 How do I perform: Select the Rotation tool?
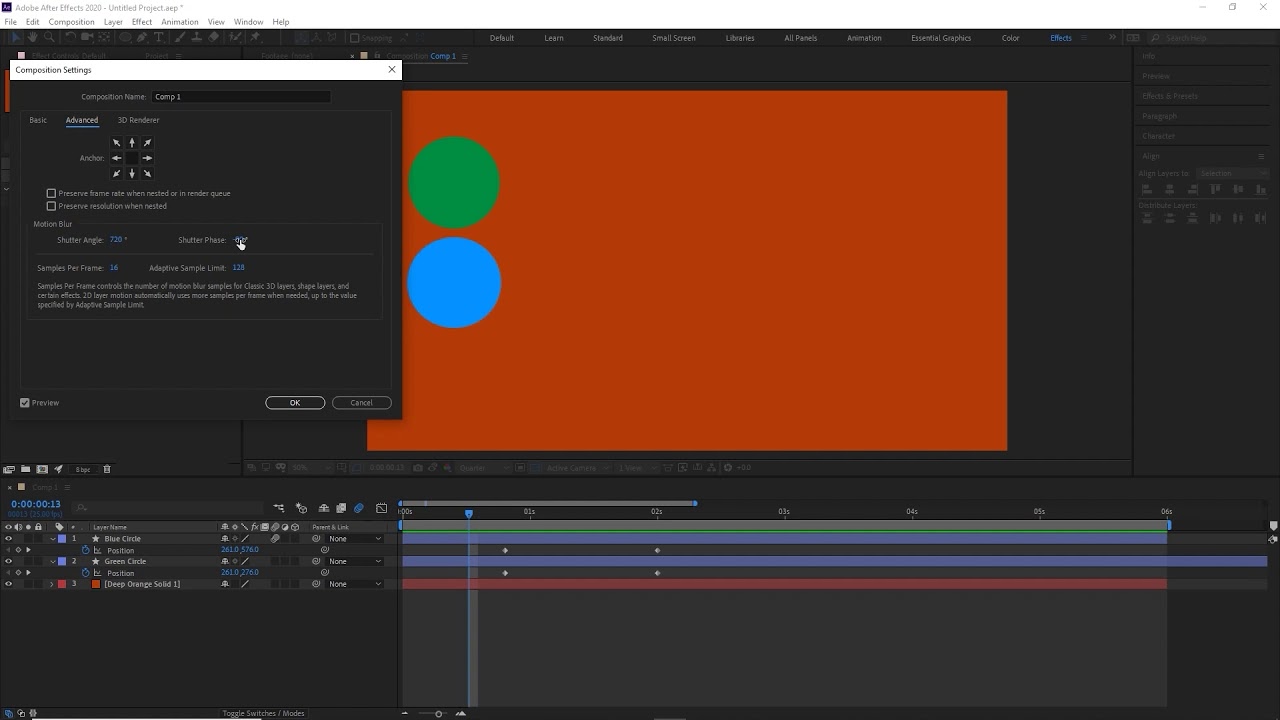(x=70, y=37)
